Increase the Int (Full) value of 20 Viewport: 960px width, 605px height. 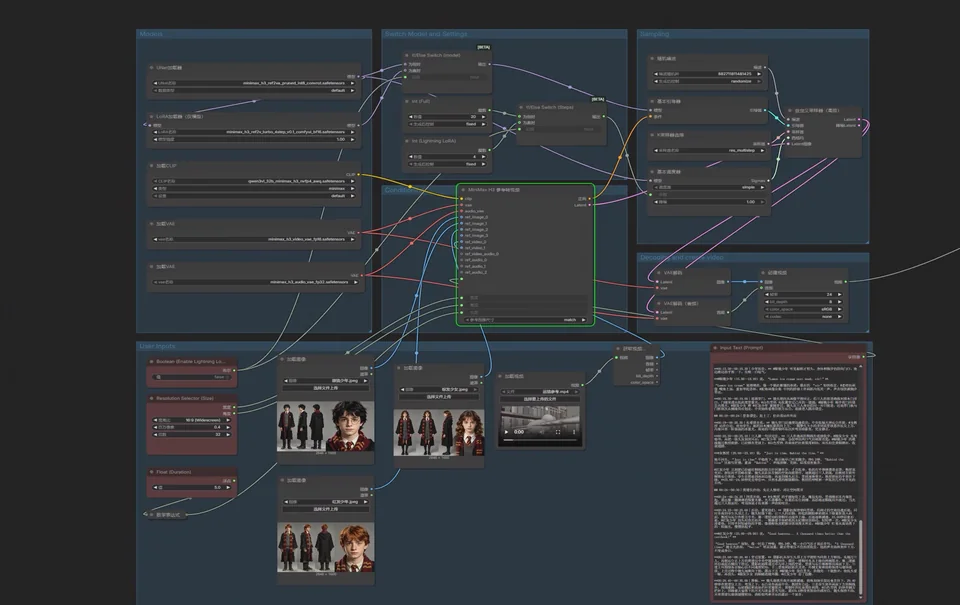(483, 116)
